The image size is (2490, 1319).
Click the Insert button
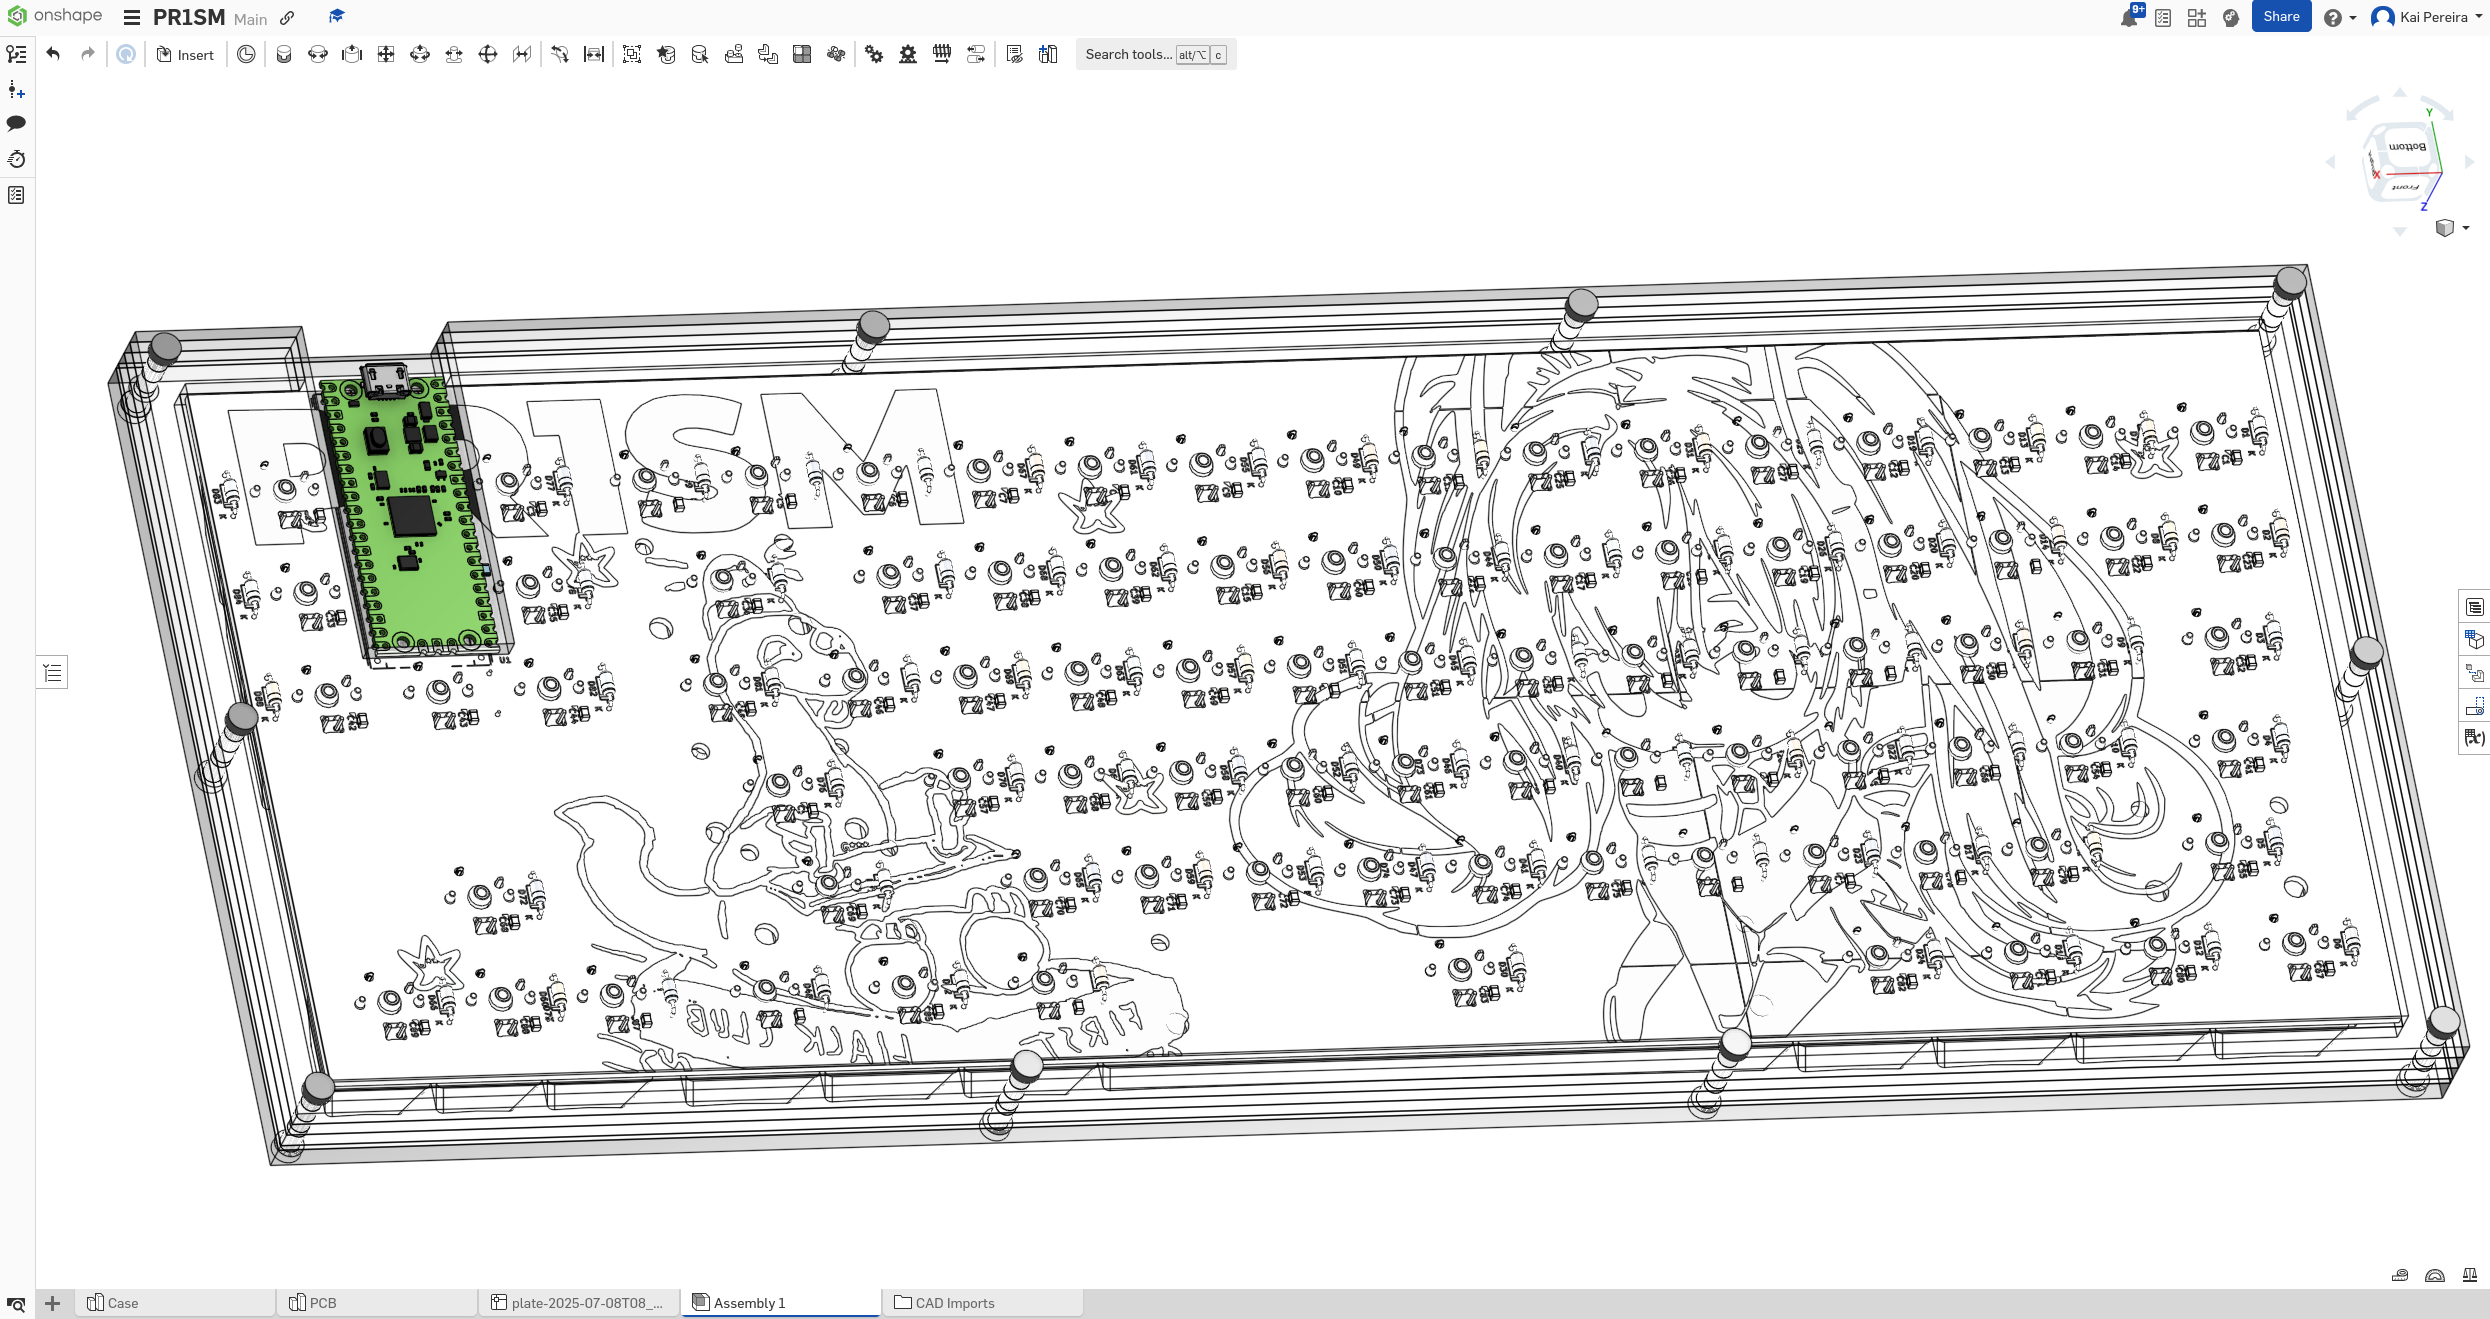185,55
